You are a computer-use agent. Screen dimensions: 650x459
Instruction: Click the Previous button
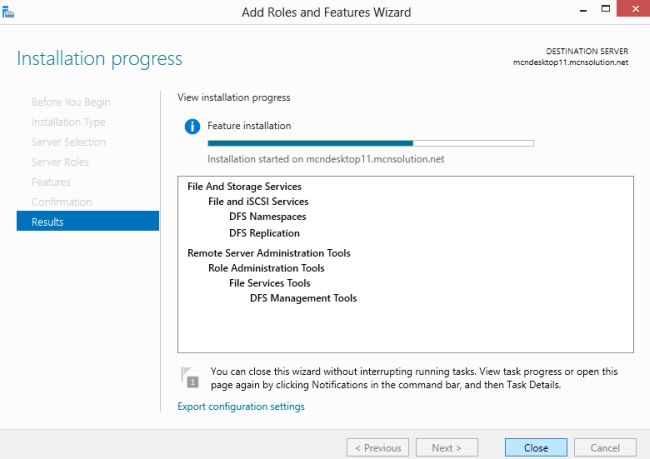coord(378,448)
